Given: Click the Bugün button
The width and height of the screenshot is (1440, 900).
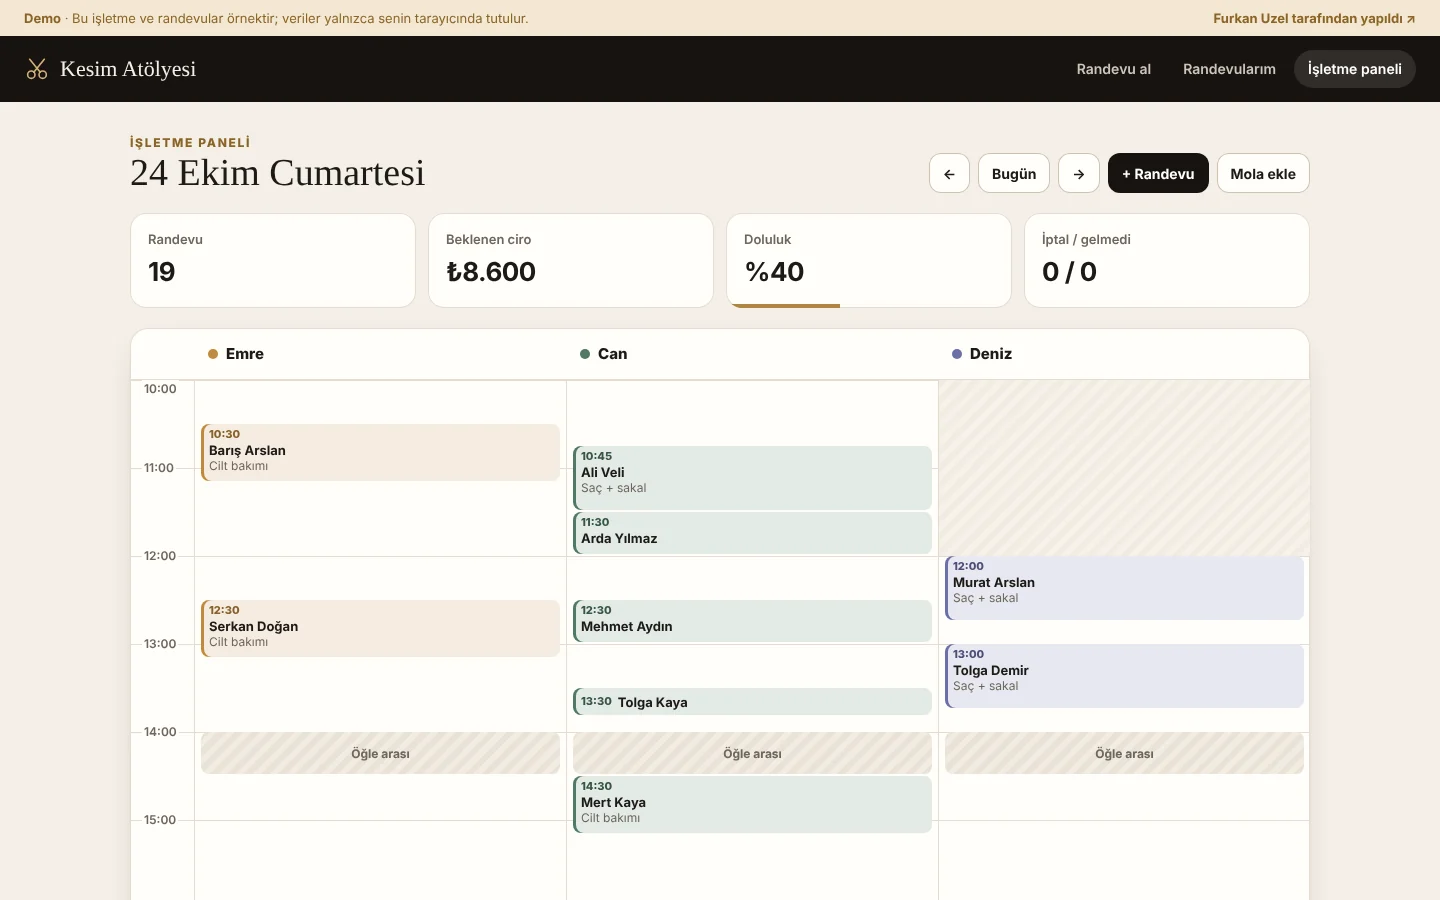Looking at the screenshot, I should pos(1014,173).
